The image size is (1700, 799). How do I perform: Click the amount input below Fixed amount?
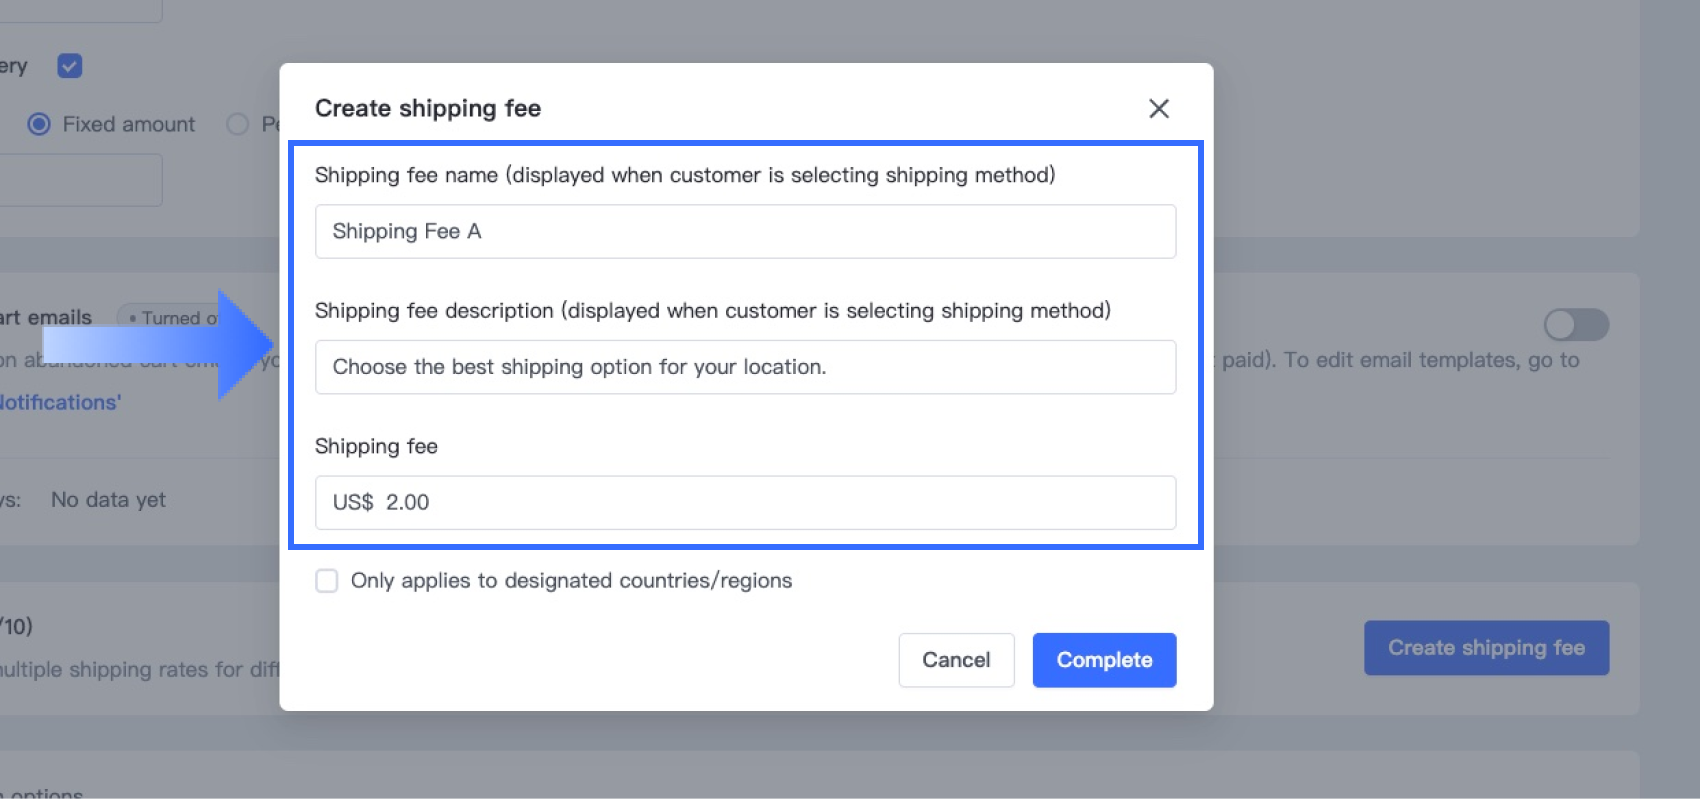[x=80, y=180]
